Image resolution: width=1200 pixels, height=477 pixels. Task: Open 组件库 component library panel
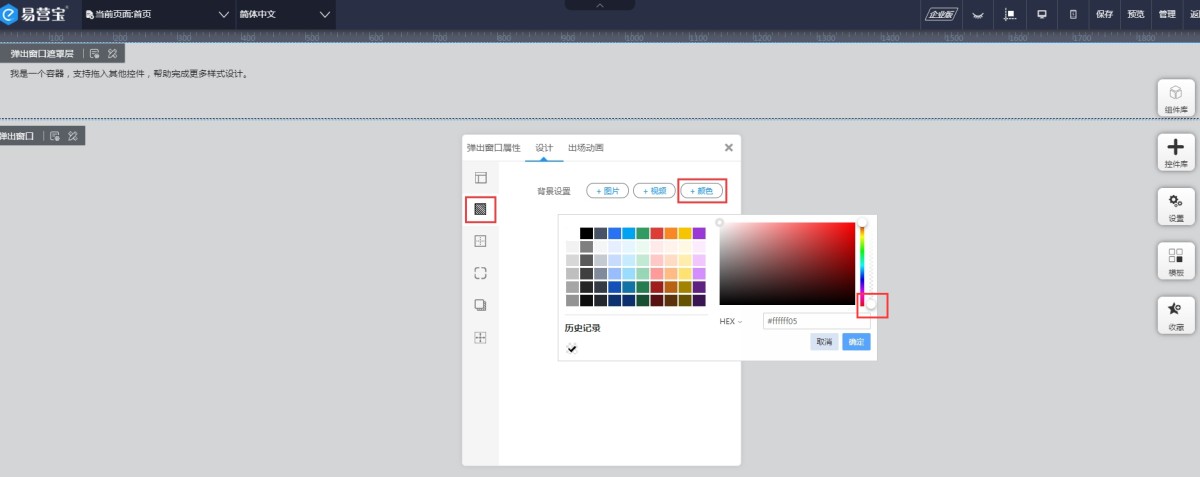[x=1176, y=98]
